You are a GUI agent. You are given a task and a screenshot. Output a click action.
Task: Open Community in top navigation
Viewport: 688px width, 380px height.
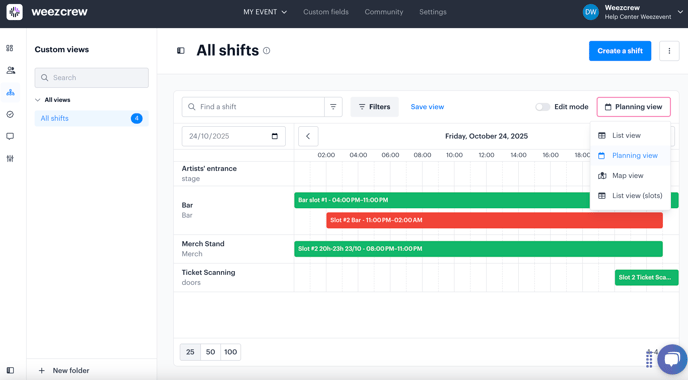(x=384, y=12)
